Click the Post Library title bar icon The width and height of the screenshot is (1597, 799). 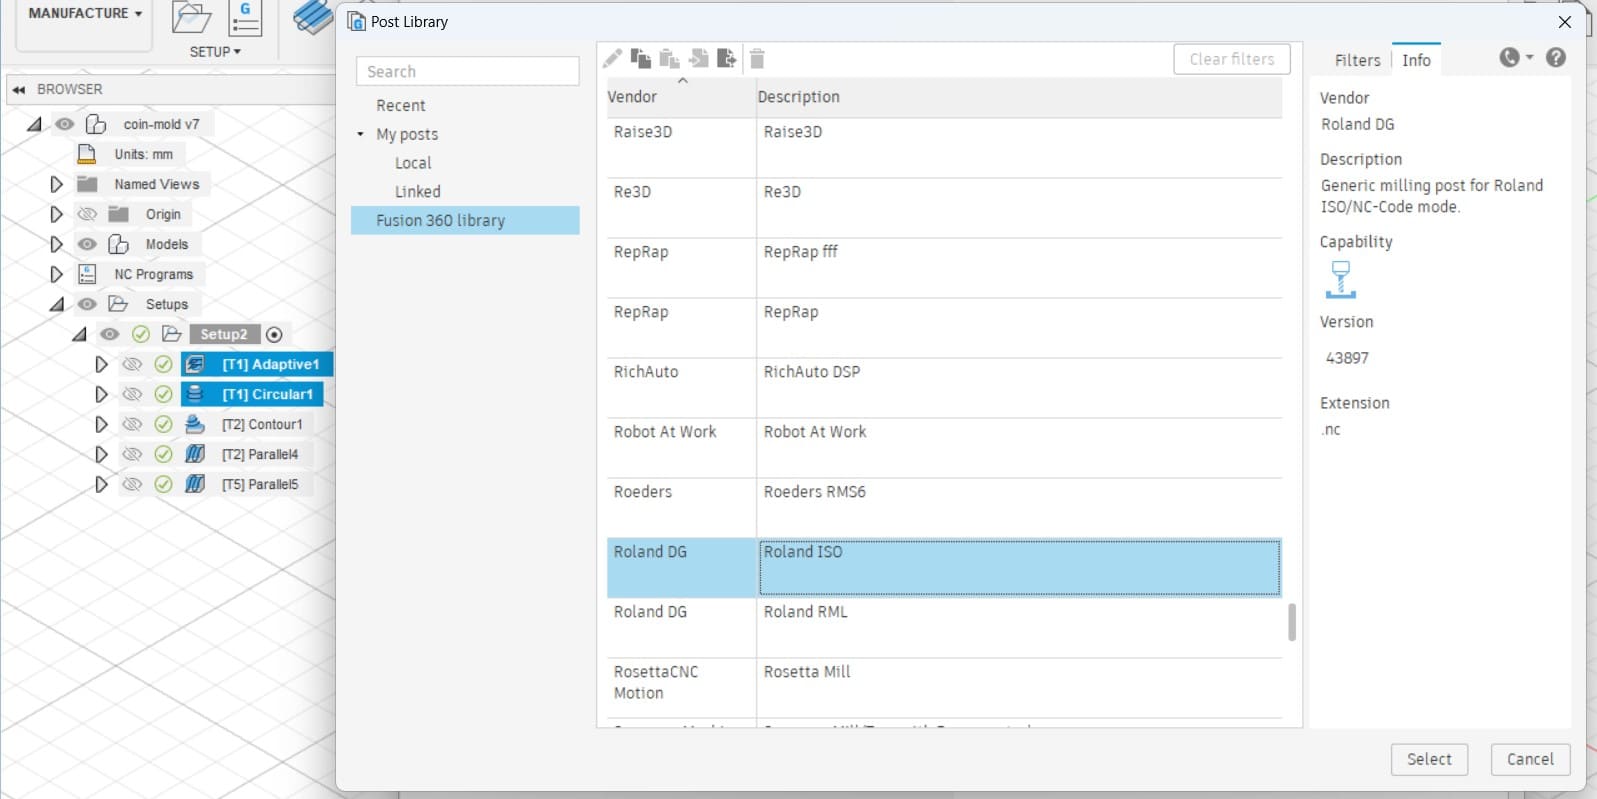[356, 21]
